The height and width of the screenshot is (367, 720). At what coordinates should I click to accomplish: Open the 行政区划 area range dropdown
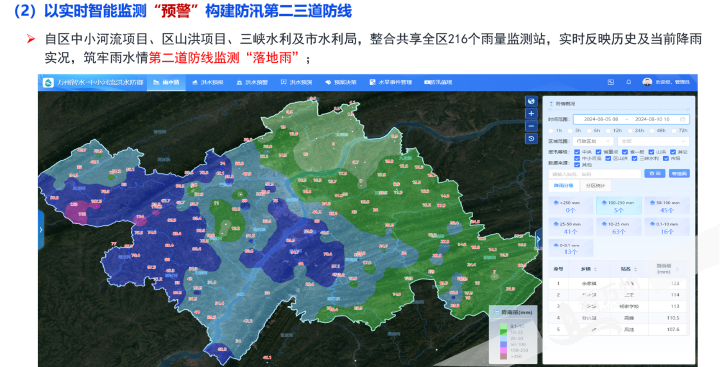[x=593, y=141]
